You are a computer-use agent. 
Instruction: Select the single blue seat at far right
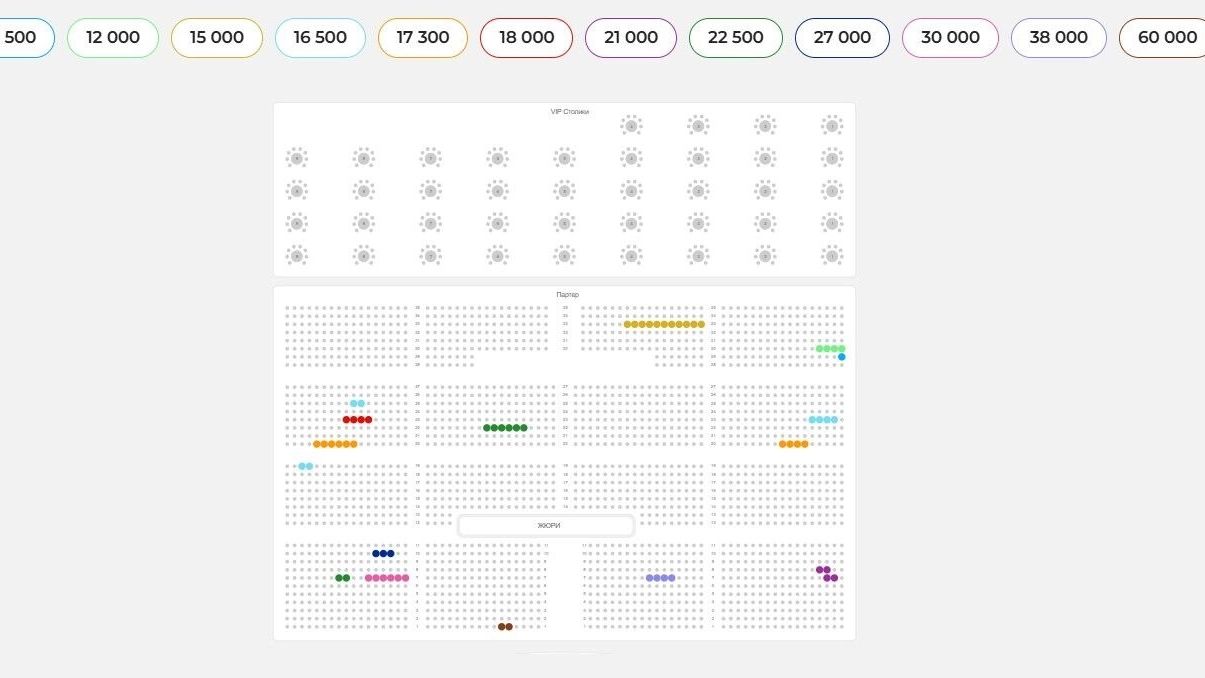[x=842, y=357]
